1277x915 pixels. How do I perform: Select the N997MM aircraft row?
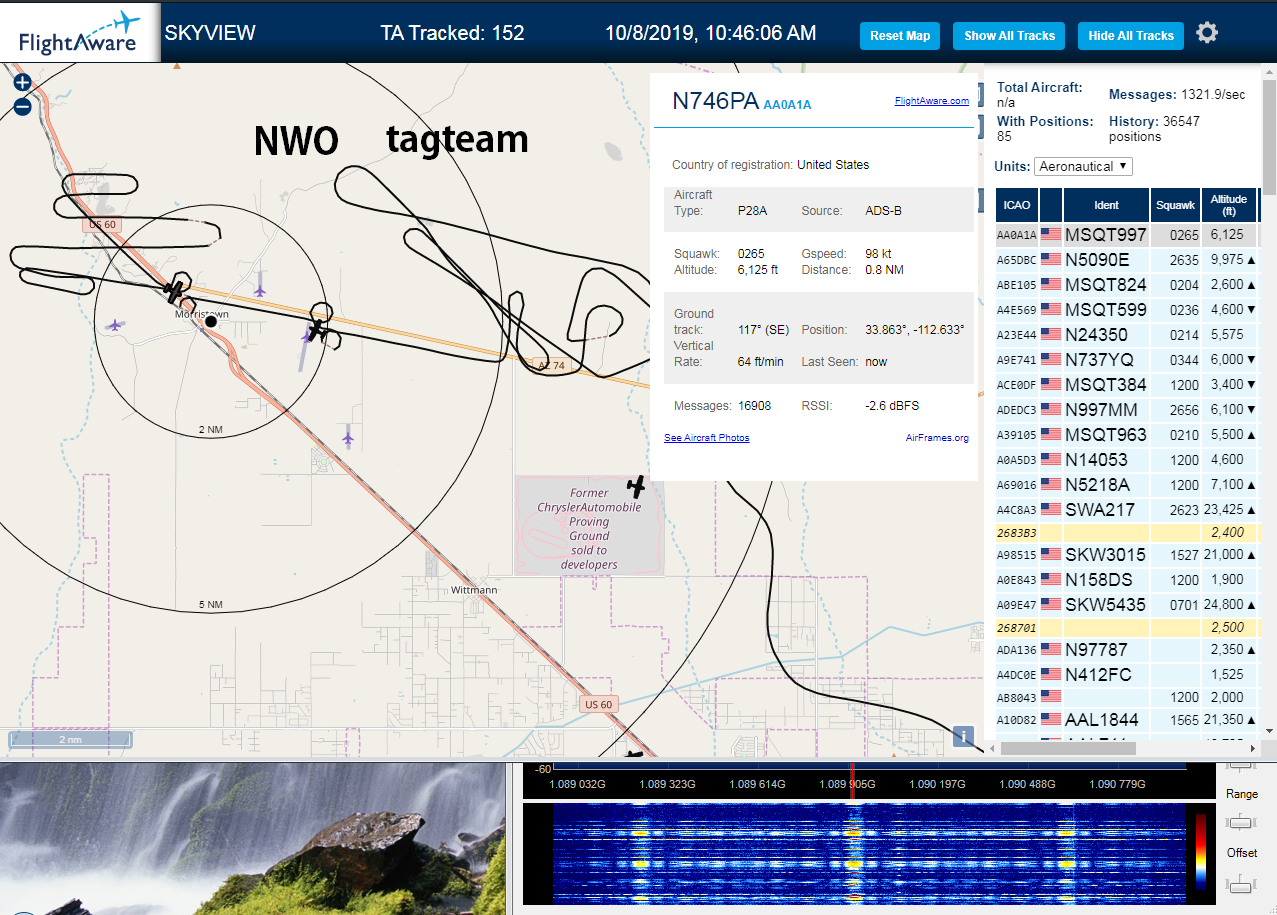tap(1127, 410)
